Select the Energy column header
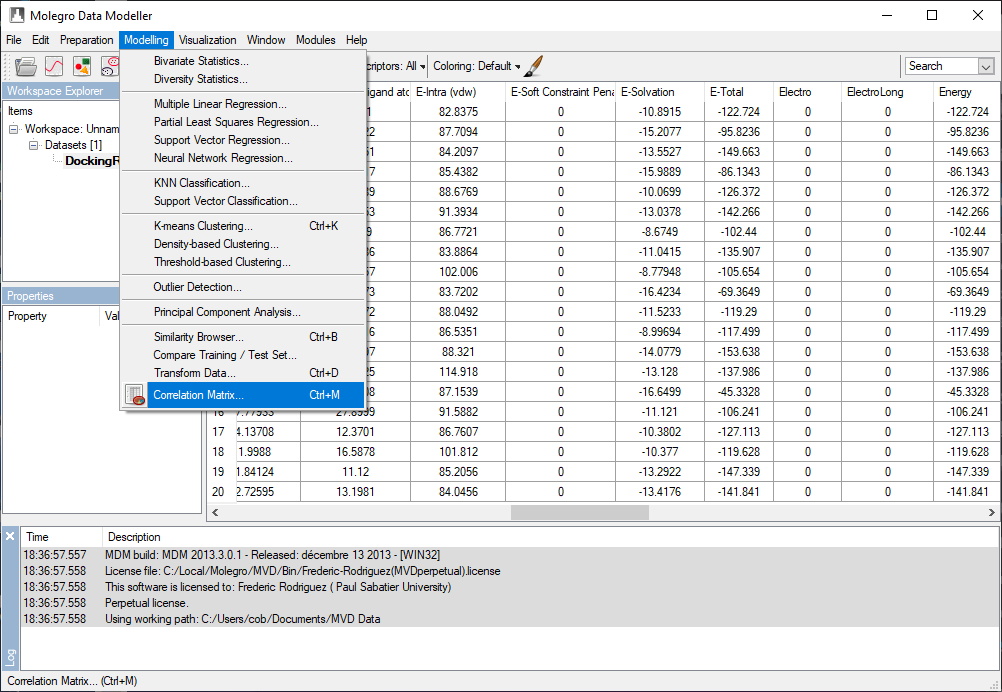1002x692 pixels. pyautogui.click(x=967, y=92)
